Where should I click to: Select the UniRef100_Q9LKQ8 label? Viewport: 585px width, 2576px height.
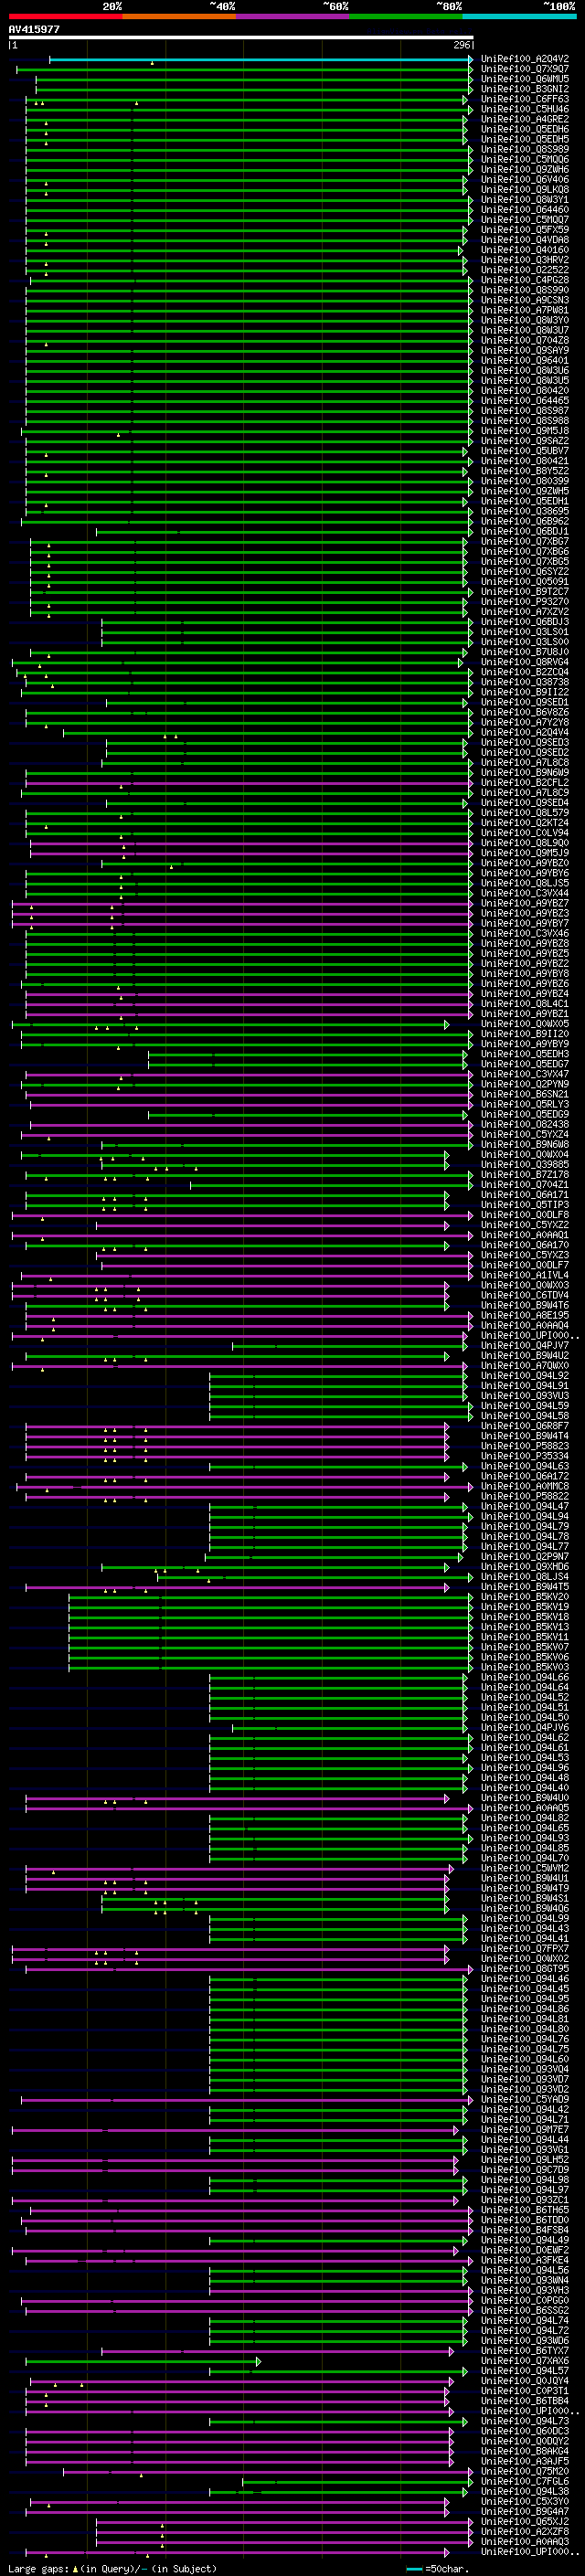pyautogui.click(x=525, y=189)
